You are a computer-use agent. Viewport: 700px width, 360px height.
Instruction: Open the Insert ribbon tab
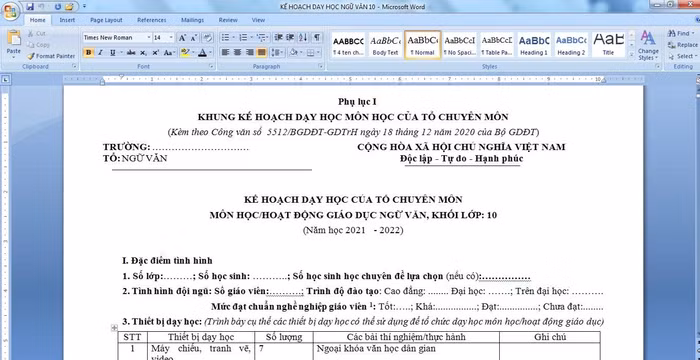point(67,20)
